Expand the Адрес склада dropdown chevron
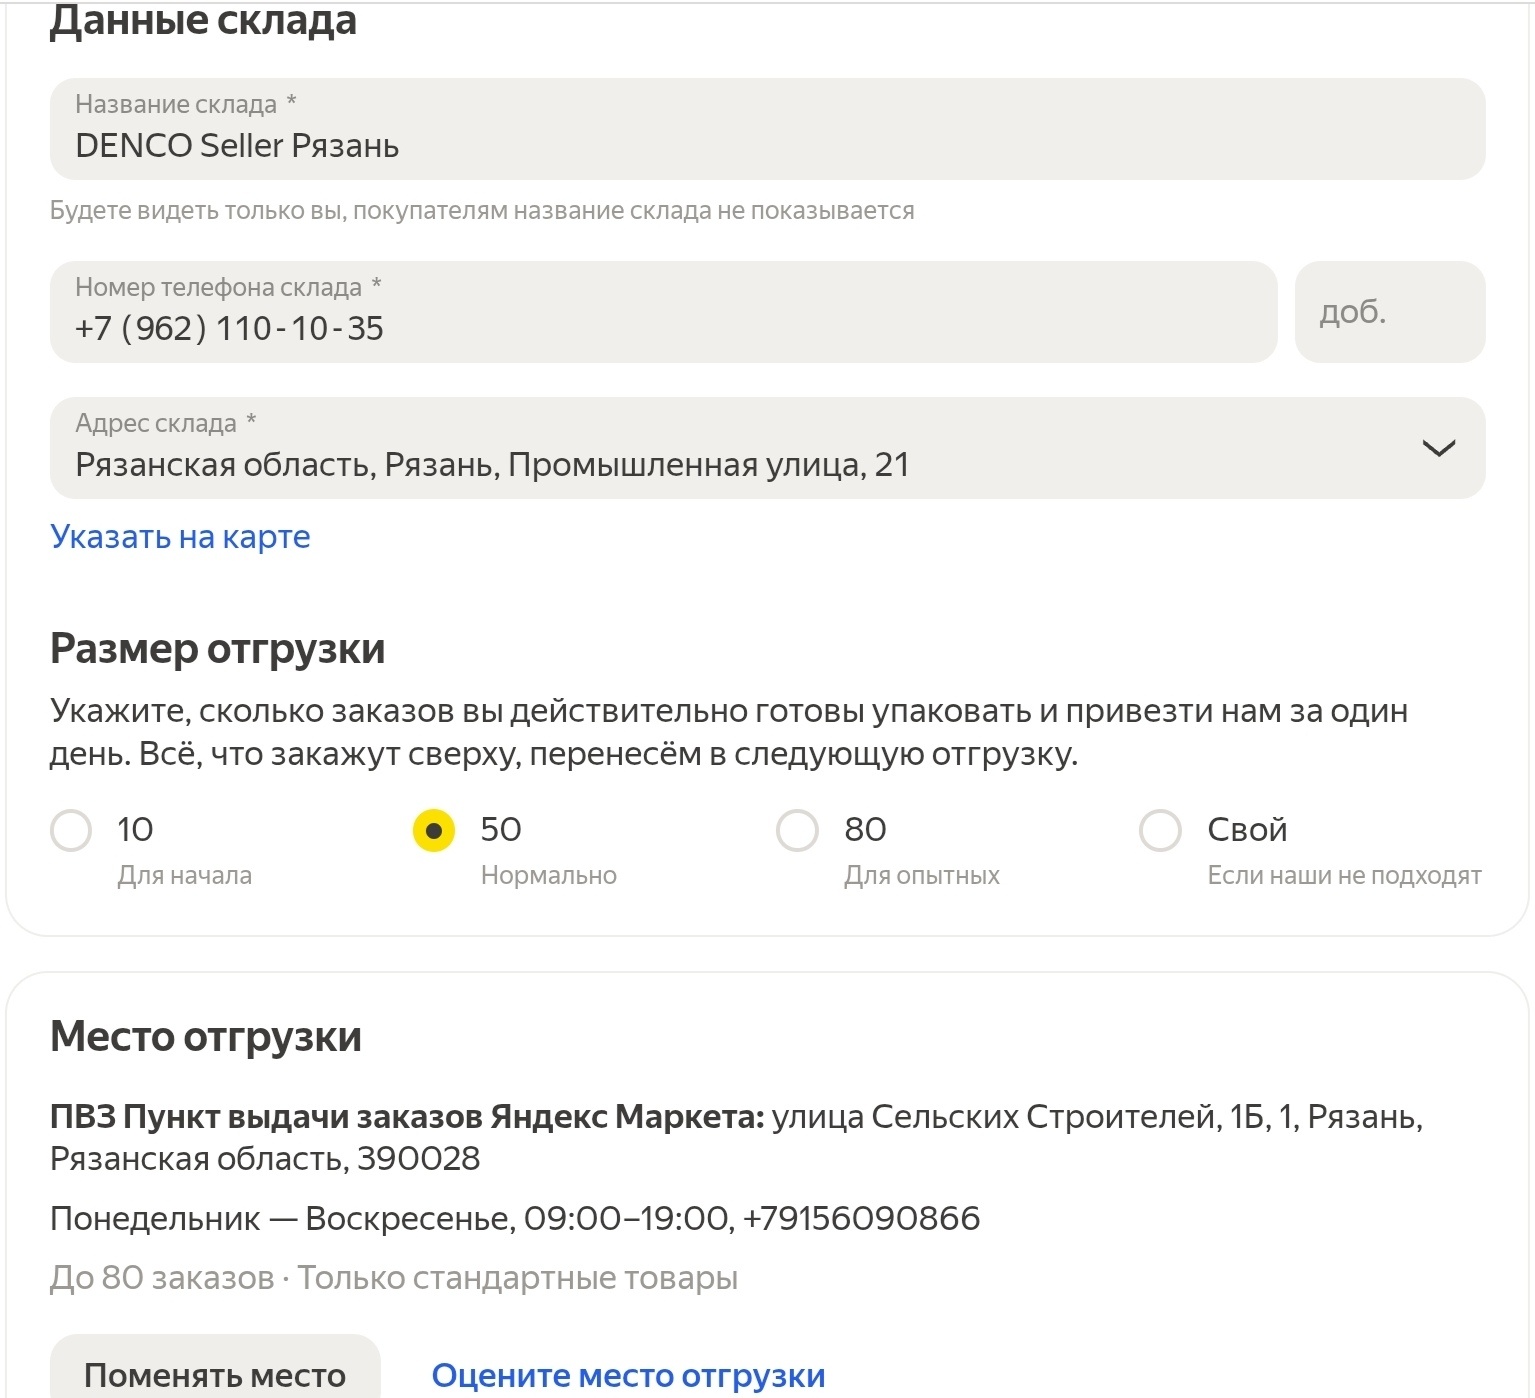This screenshot has height=1398, width=1535. (x=1438, y=448)
